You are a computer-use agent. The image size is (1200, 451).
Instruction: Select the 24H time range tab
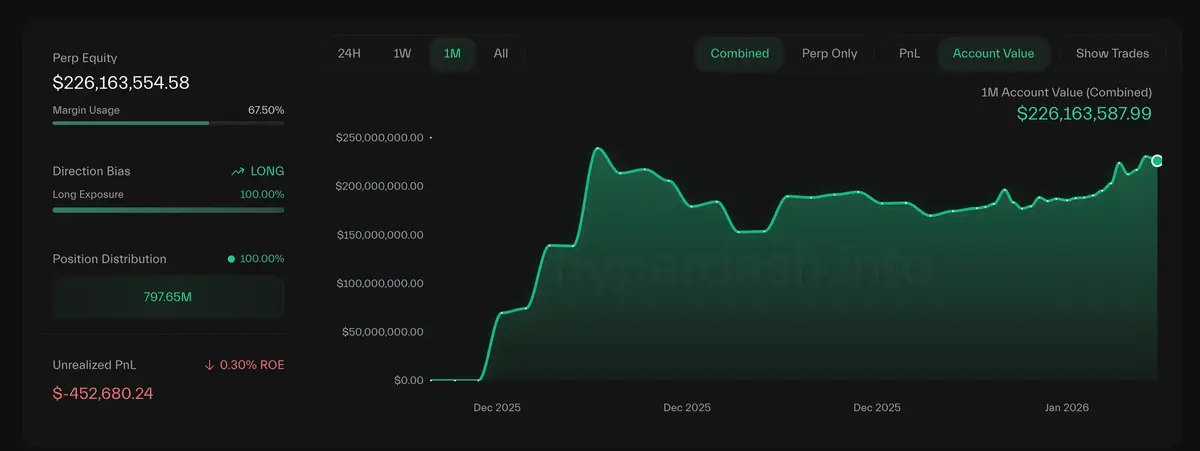[349, 53]
